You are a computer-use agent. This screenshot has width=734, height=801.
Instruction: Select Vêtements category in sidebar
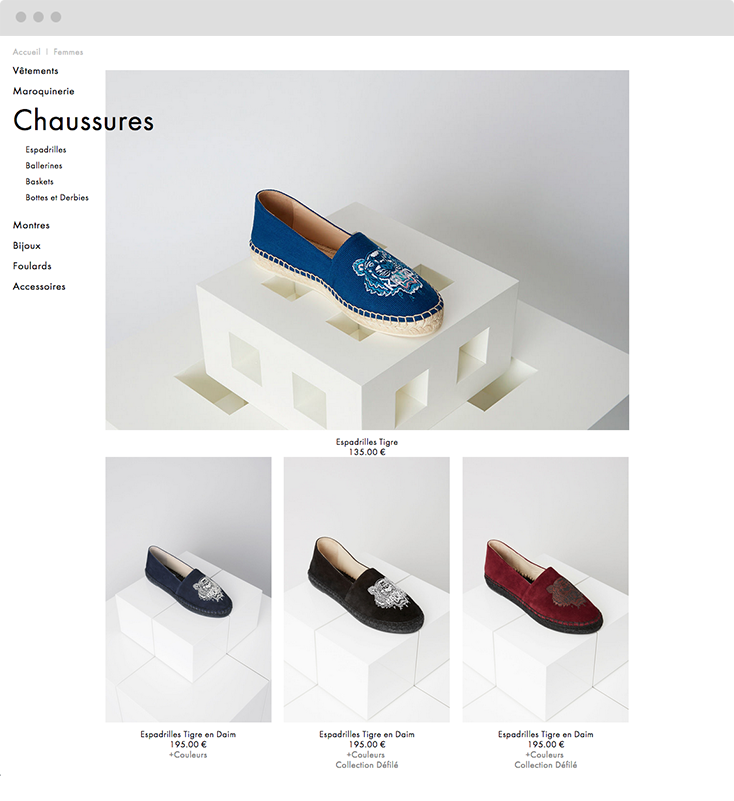point(35,71)
